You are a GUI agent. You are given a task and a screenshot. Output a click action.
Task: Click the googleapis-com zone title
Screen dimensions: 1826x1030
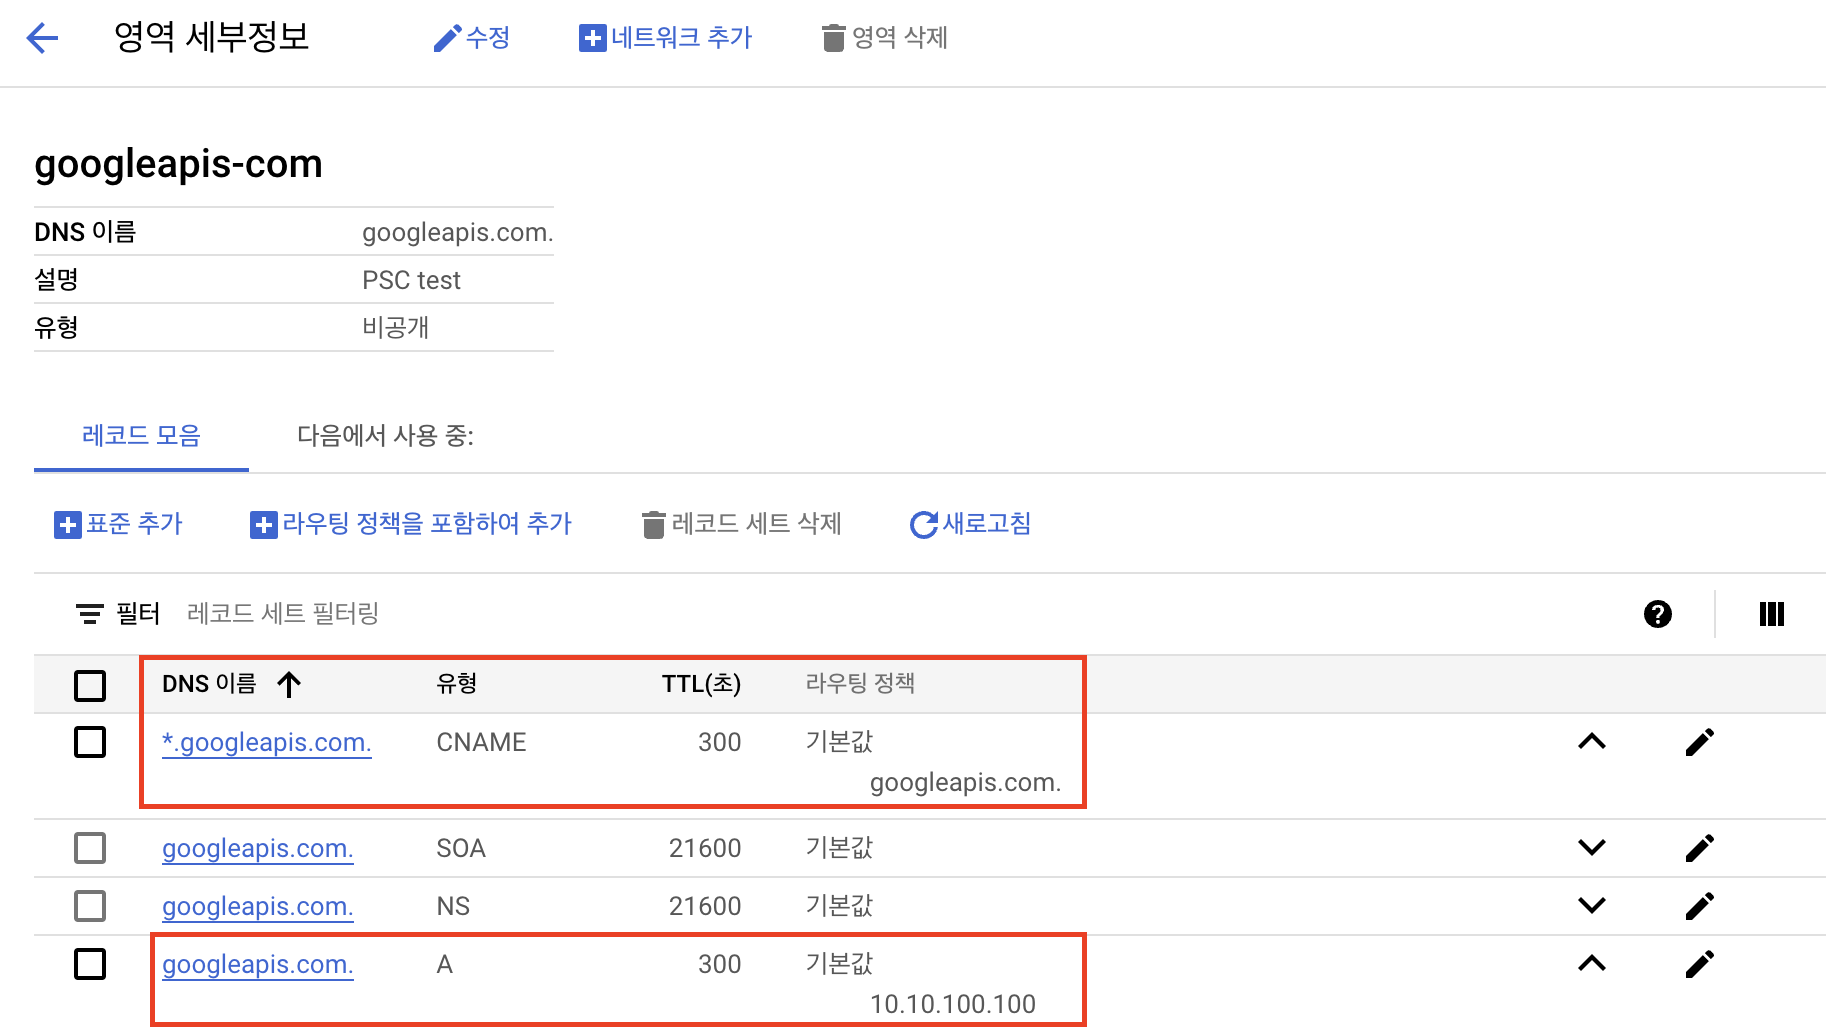point(178,165)
